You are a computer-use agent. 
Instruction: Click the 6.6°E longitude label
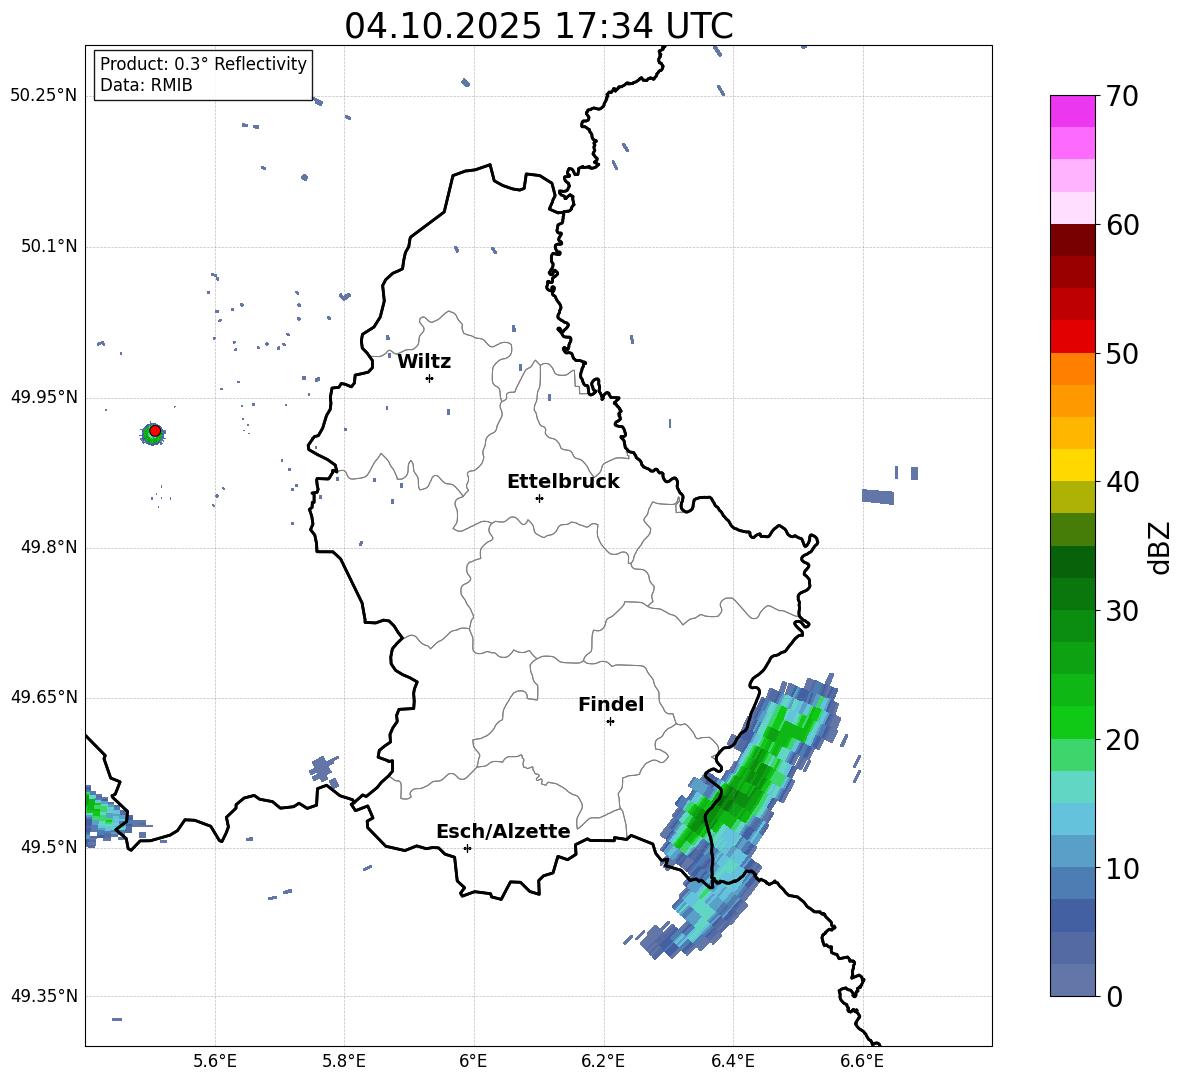point(862,1061)
